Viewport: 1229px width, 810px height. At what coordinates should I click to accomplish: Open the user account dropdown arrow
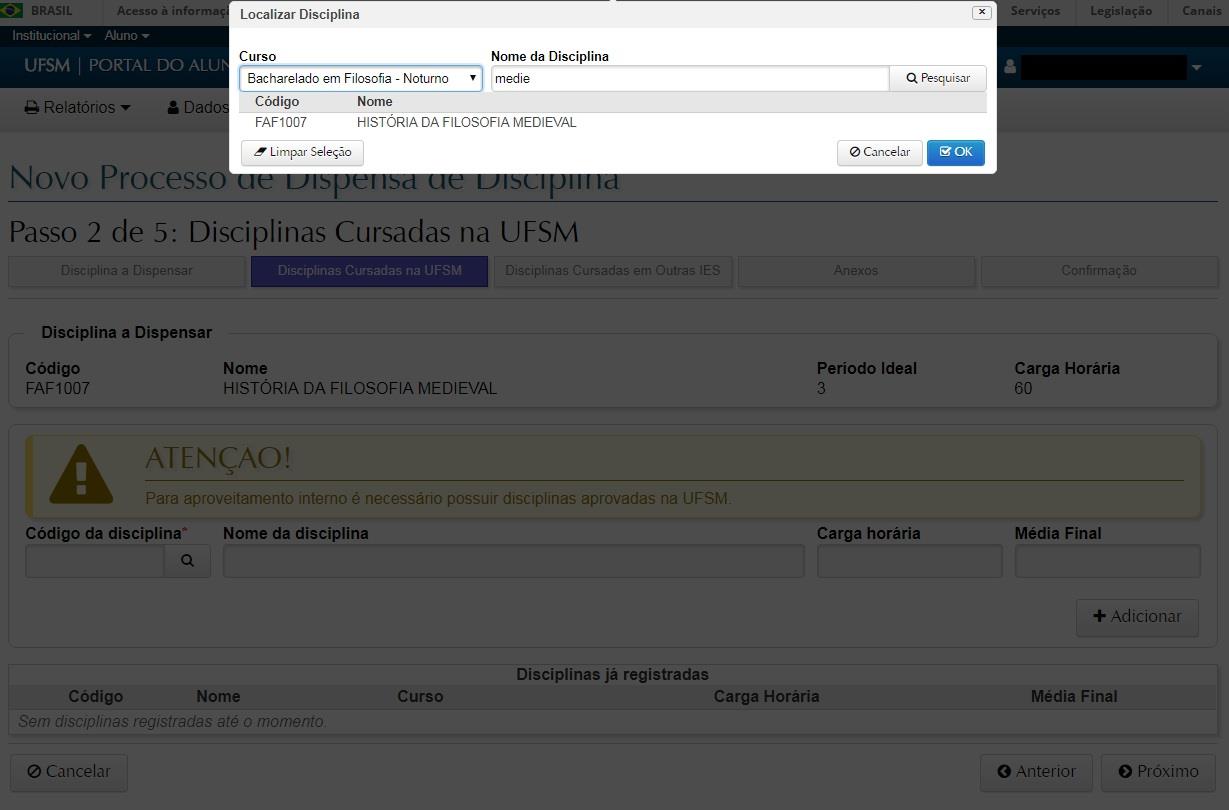click(1196, 67)
